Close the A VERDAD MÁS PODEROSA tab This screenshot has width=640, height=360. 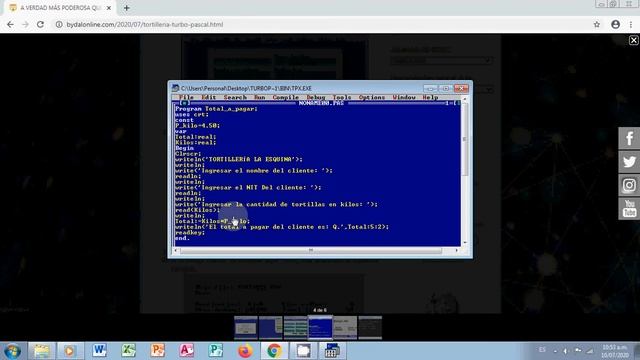click(109, 8)
